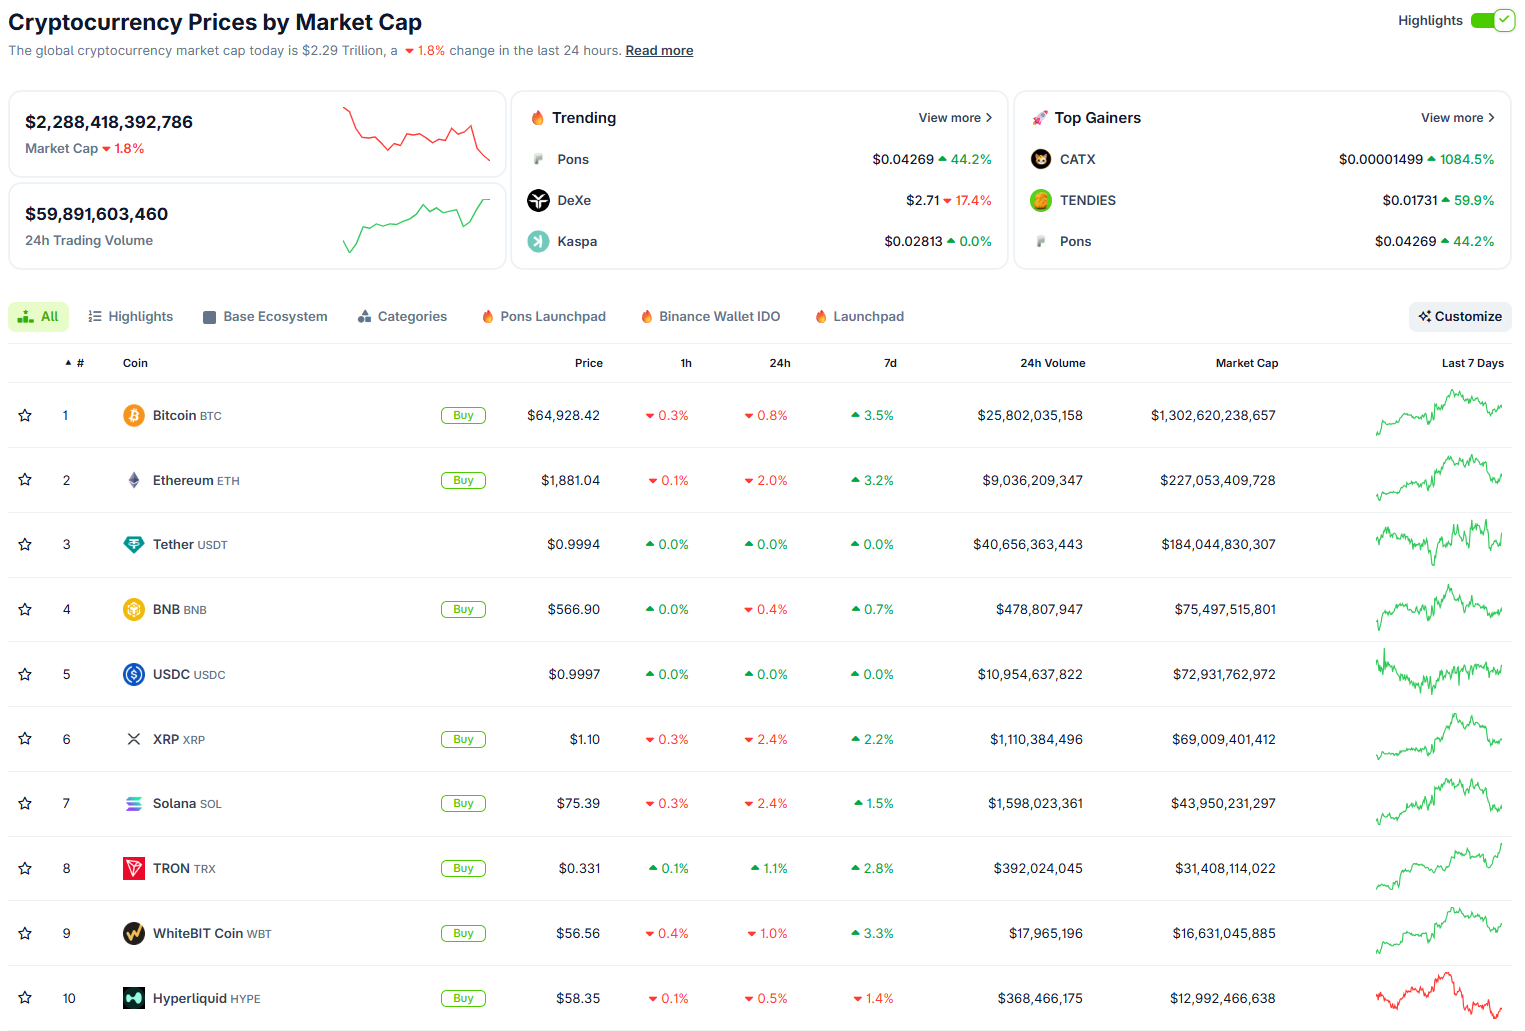
Task: Click the Ethereum diamond logo icon
Action: coord(134,480)
